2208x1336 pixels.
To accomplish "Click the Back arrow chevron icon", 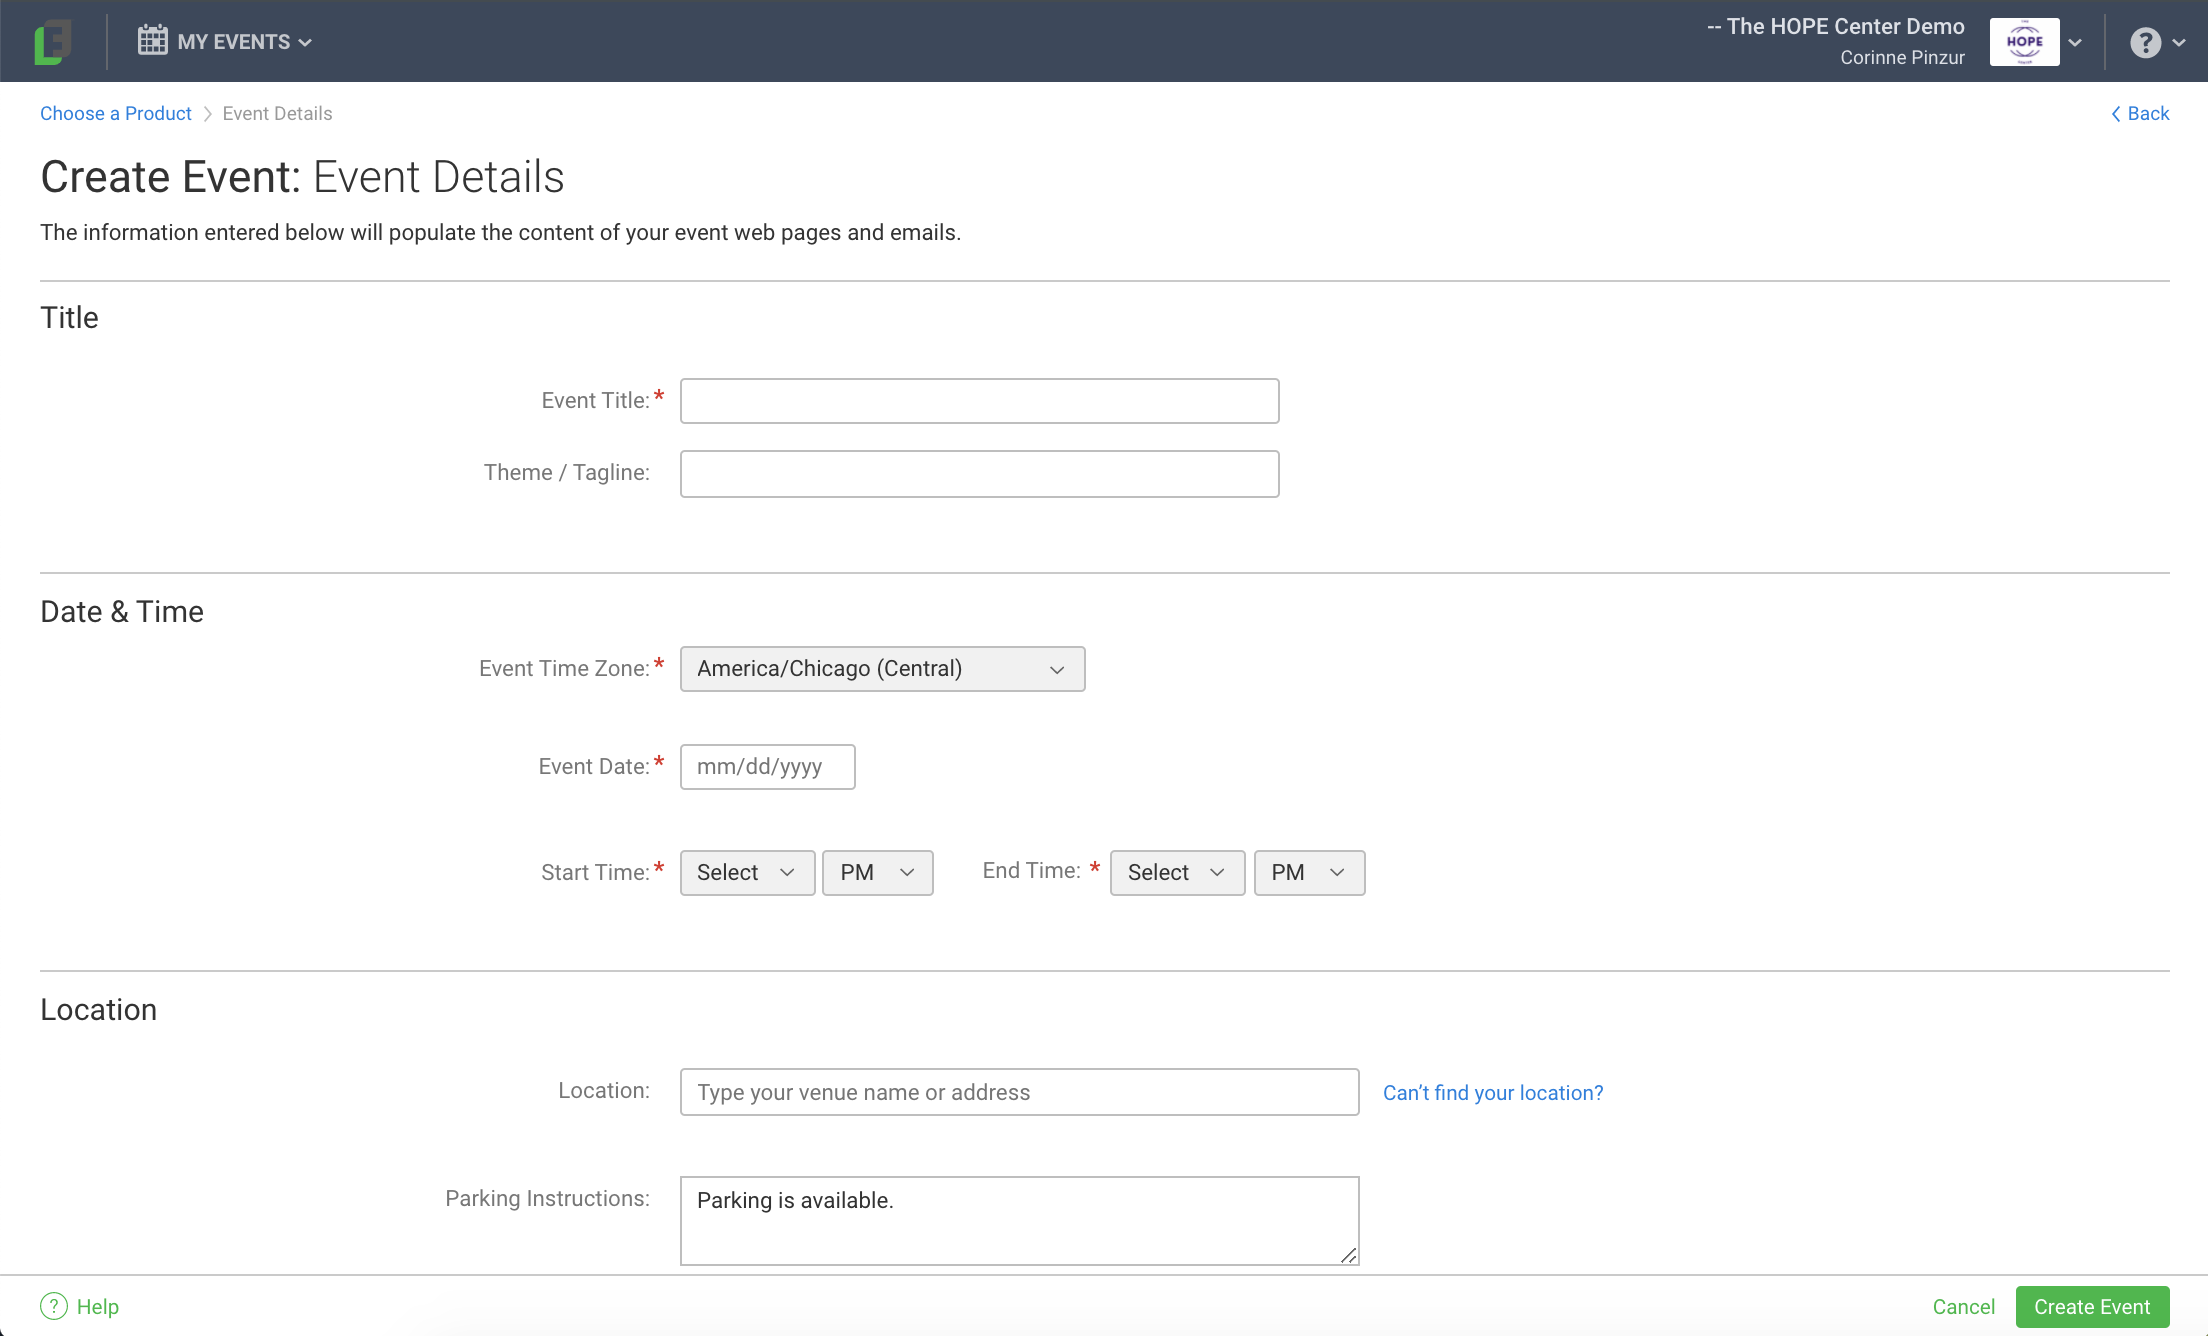I will point(2115,114).
